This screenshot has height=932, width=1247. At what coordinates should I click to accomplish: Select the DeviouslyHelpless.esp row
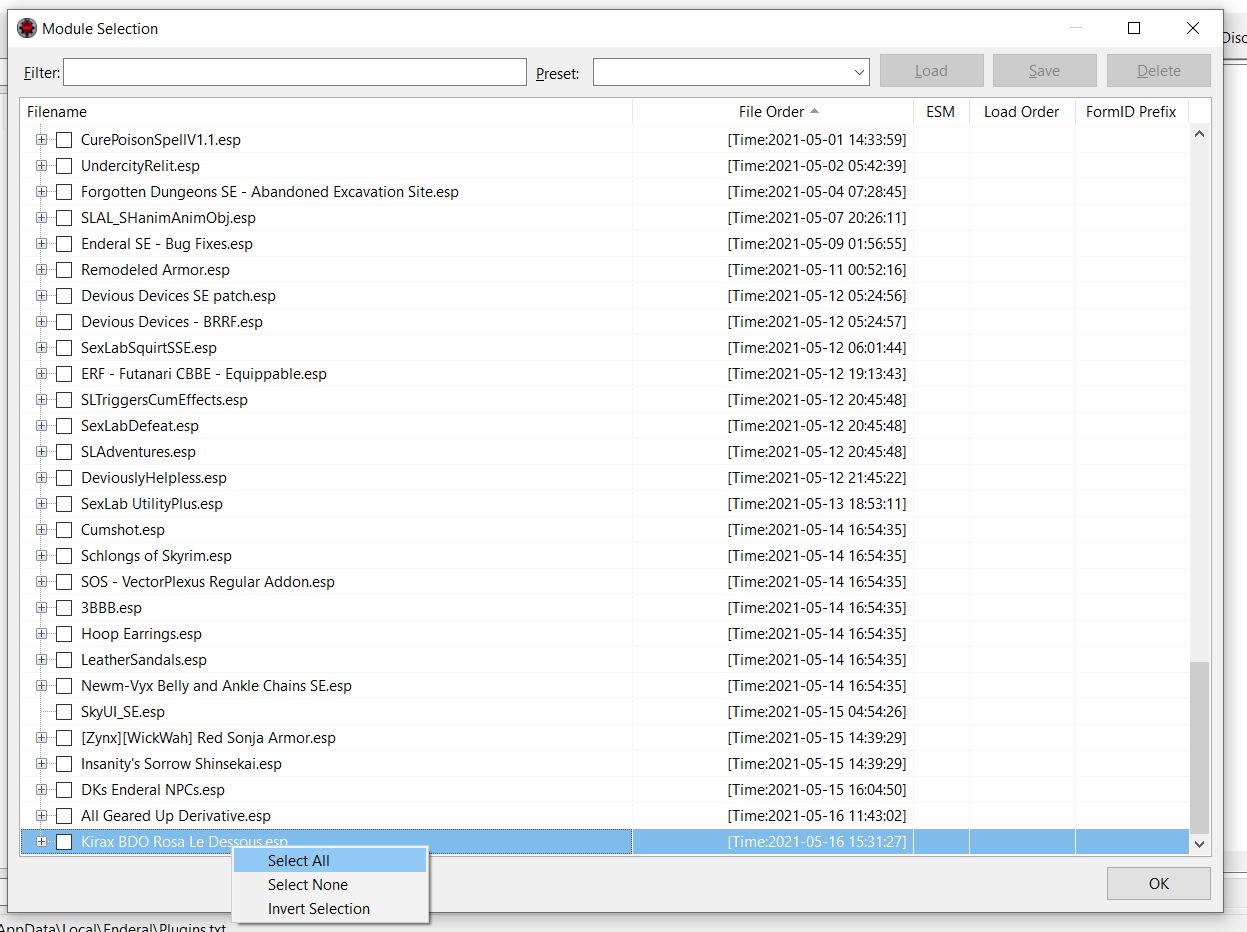tap(605, 478)
